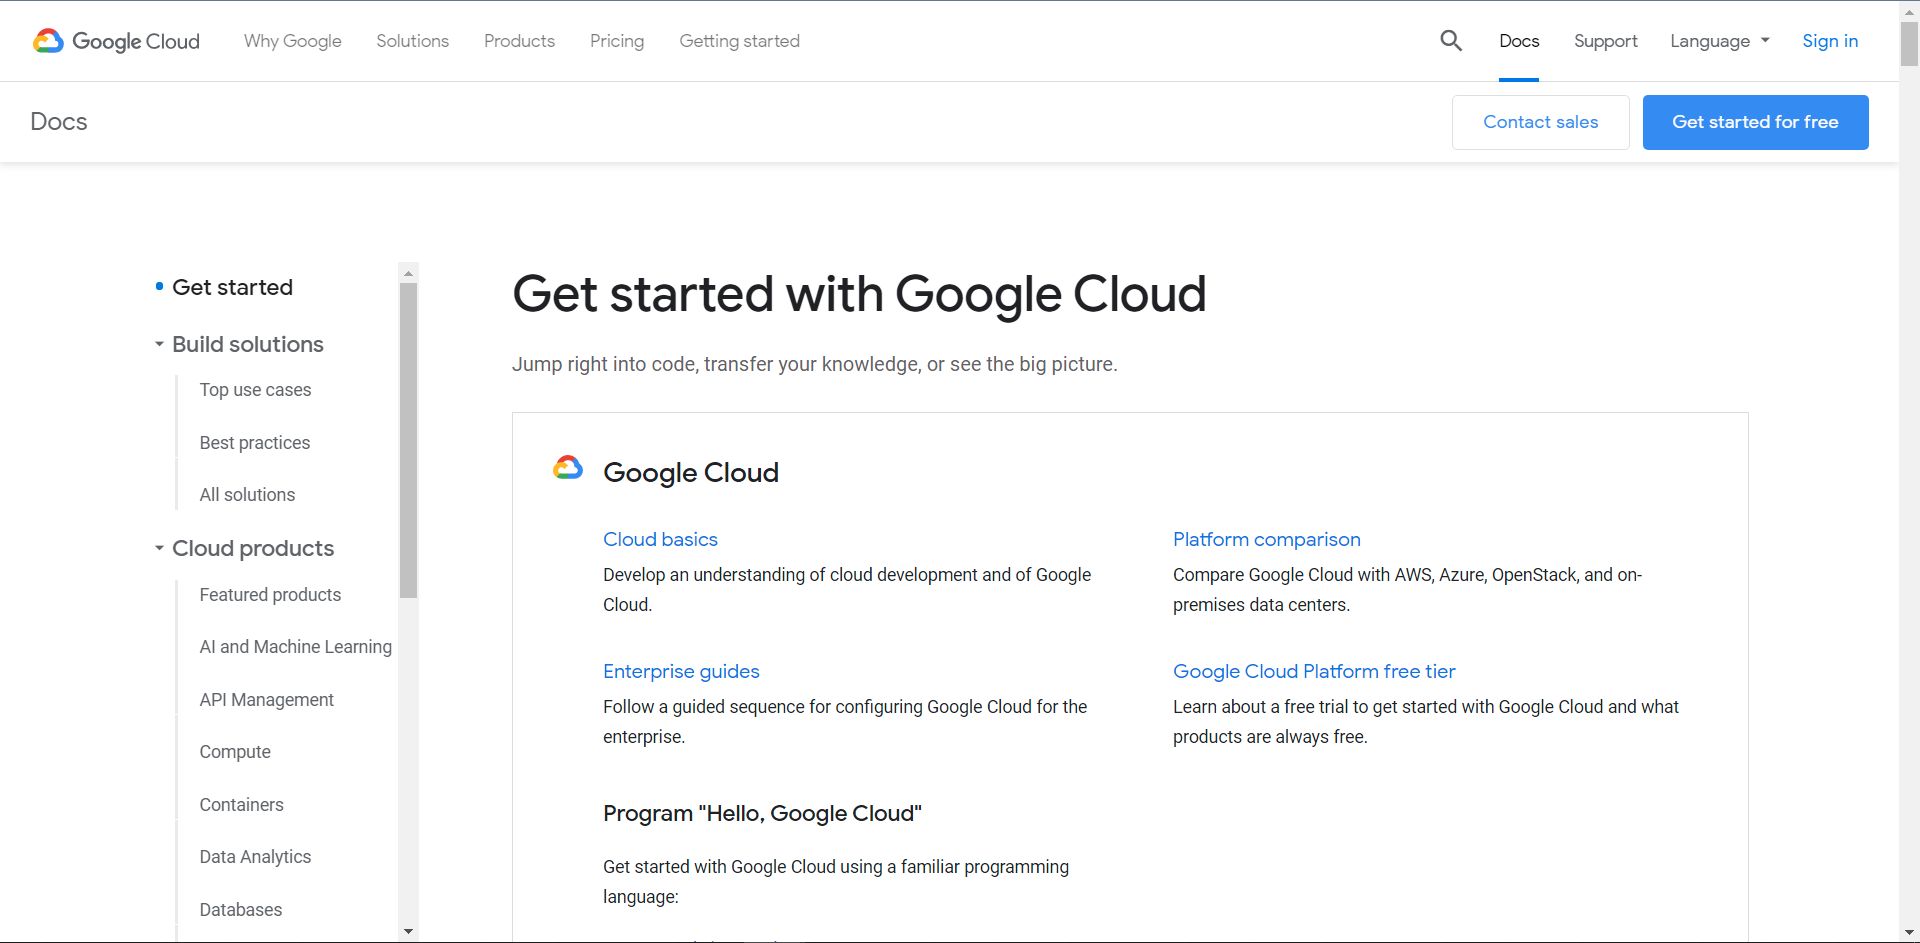
Task: Open Data Analytics in sidebar
Action: (255, 857)
